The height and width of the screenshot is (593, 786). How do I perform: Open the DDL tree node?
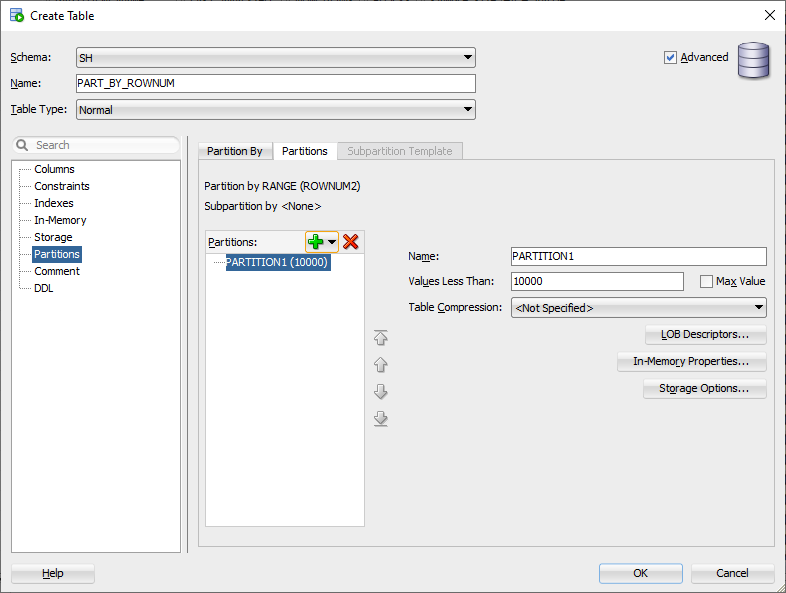(44, 288)
